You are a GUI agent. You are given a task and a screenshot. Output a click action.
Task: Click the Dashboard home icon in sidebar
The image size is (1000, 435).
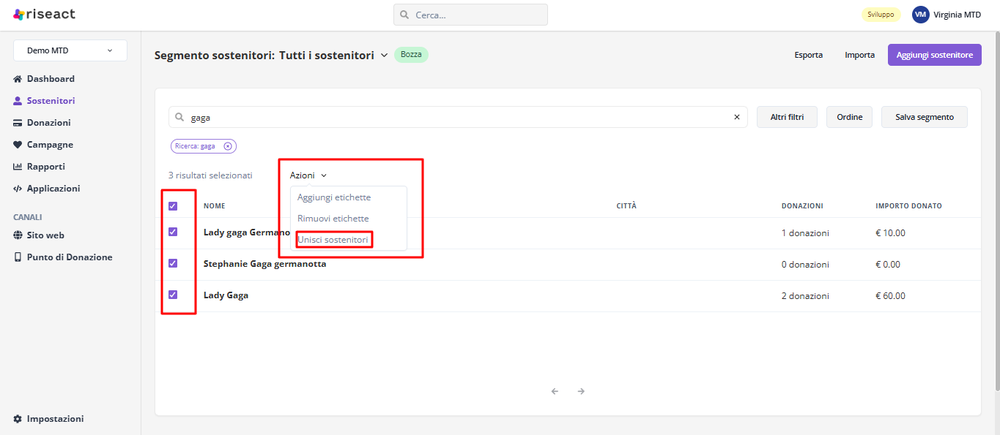[x=18, y=79]
